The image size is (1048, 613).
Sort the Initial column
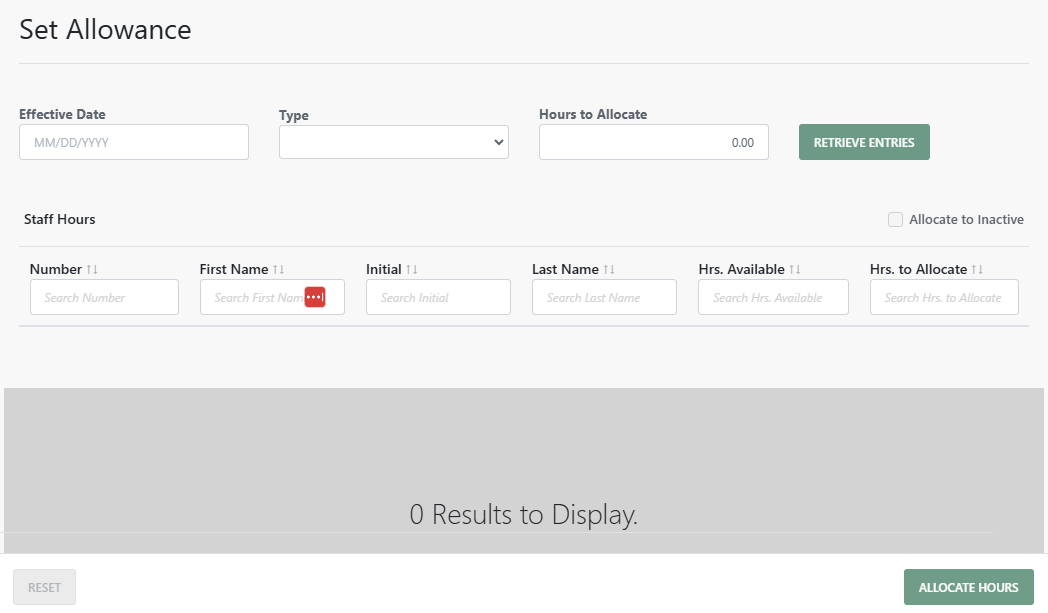pos(412,268)
